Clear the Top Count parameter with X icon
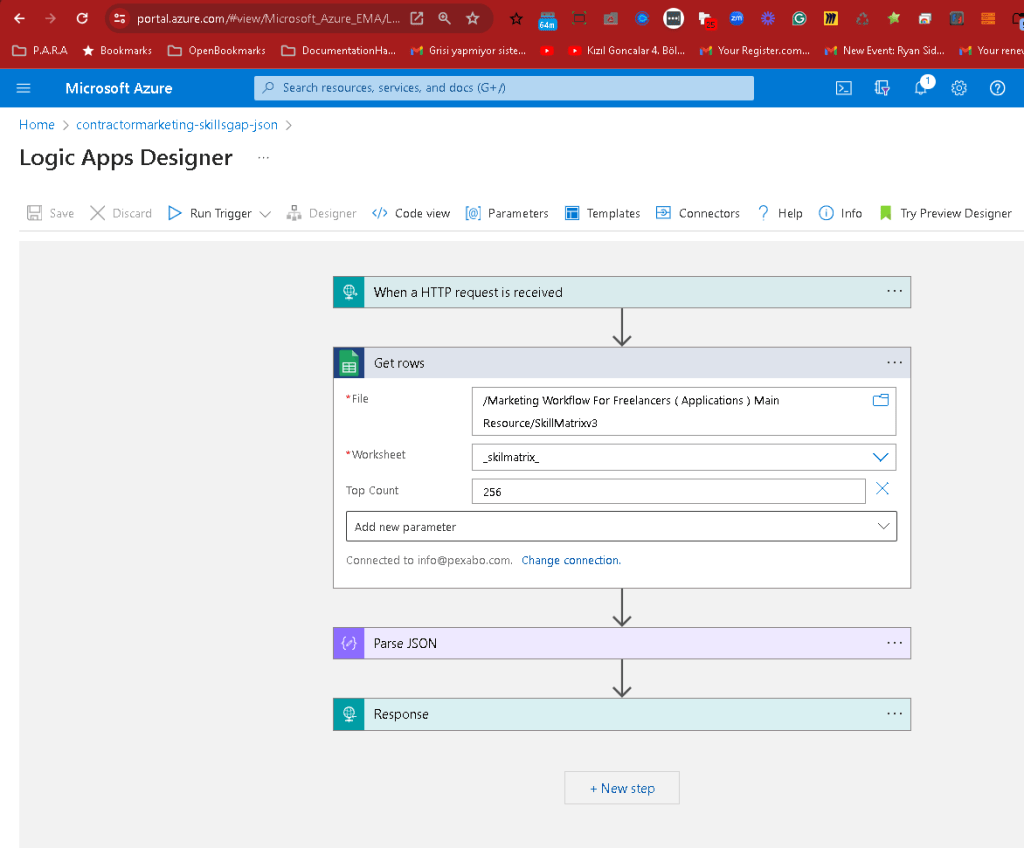The image size is (1024, 848). click(882, 489)
